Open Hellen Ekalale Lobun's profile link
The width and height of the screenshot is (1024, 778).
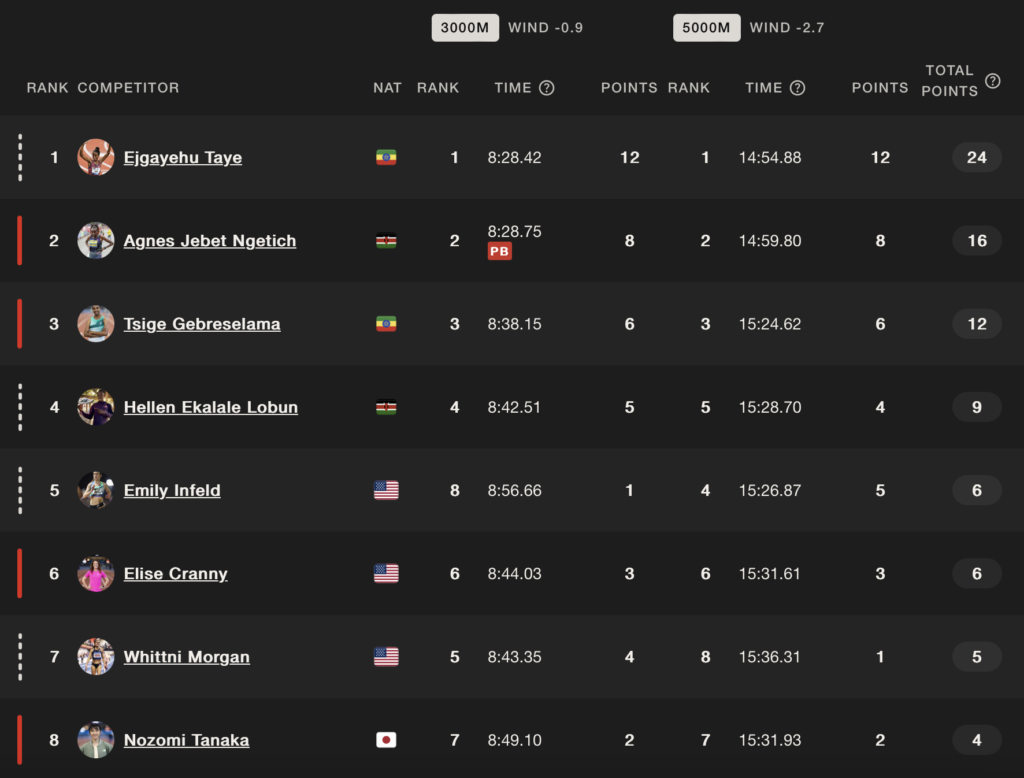(211, 408)
